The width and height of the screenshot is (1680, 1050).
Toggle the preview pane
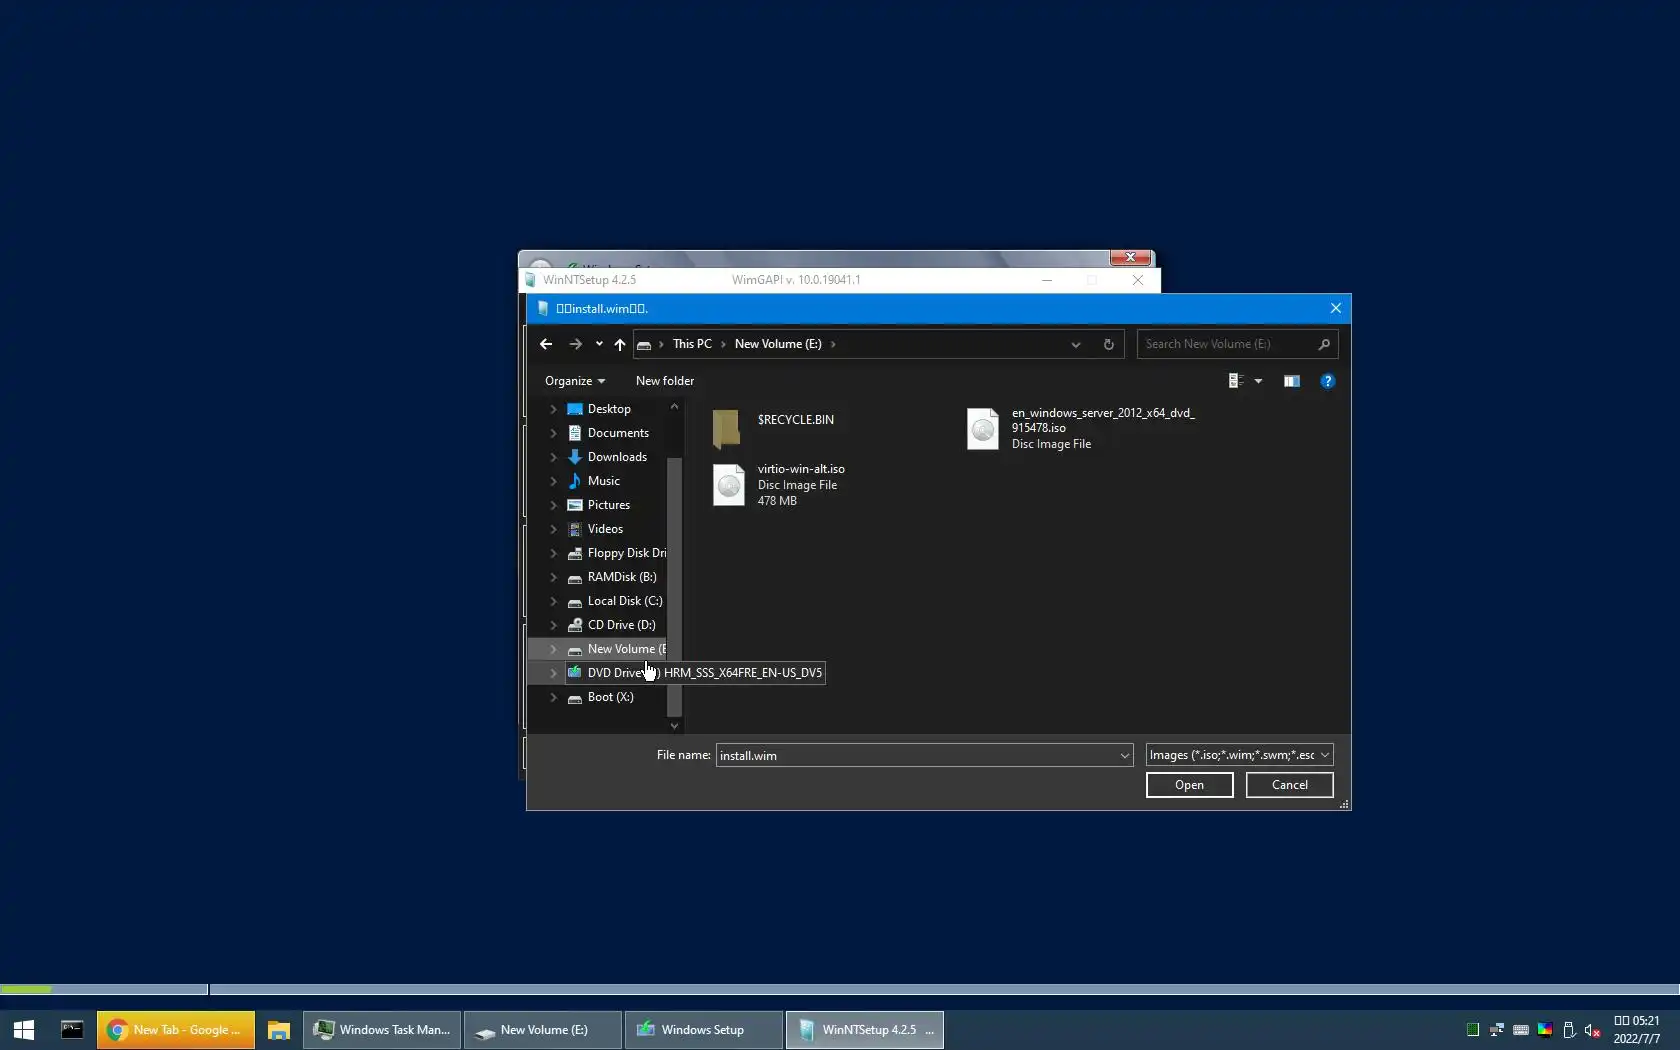point(1292,381)
